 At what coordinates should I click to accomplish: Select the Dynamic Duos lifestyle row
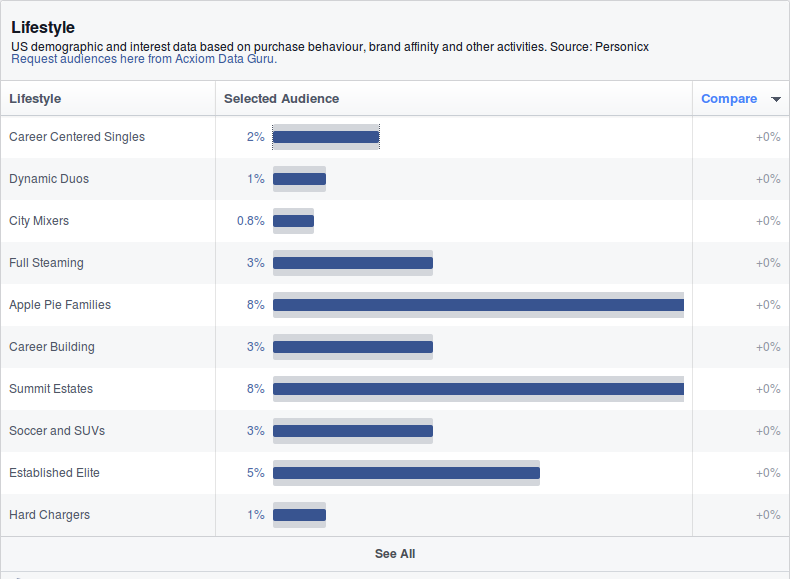[49, 179]
